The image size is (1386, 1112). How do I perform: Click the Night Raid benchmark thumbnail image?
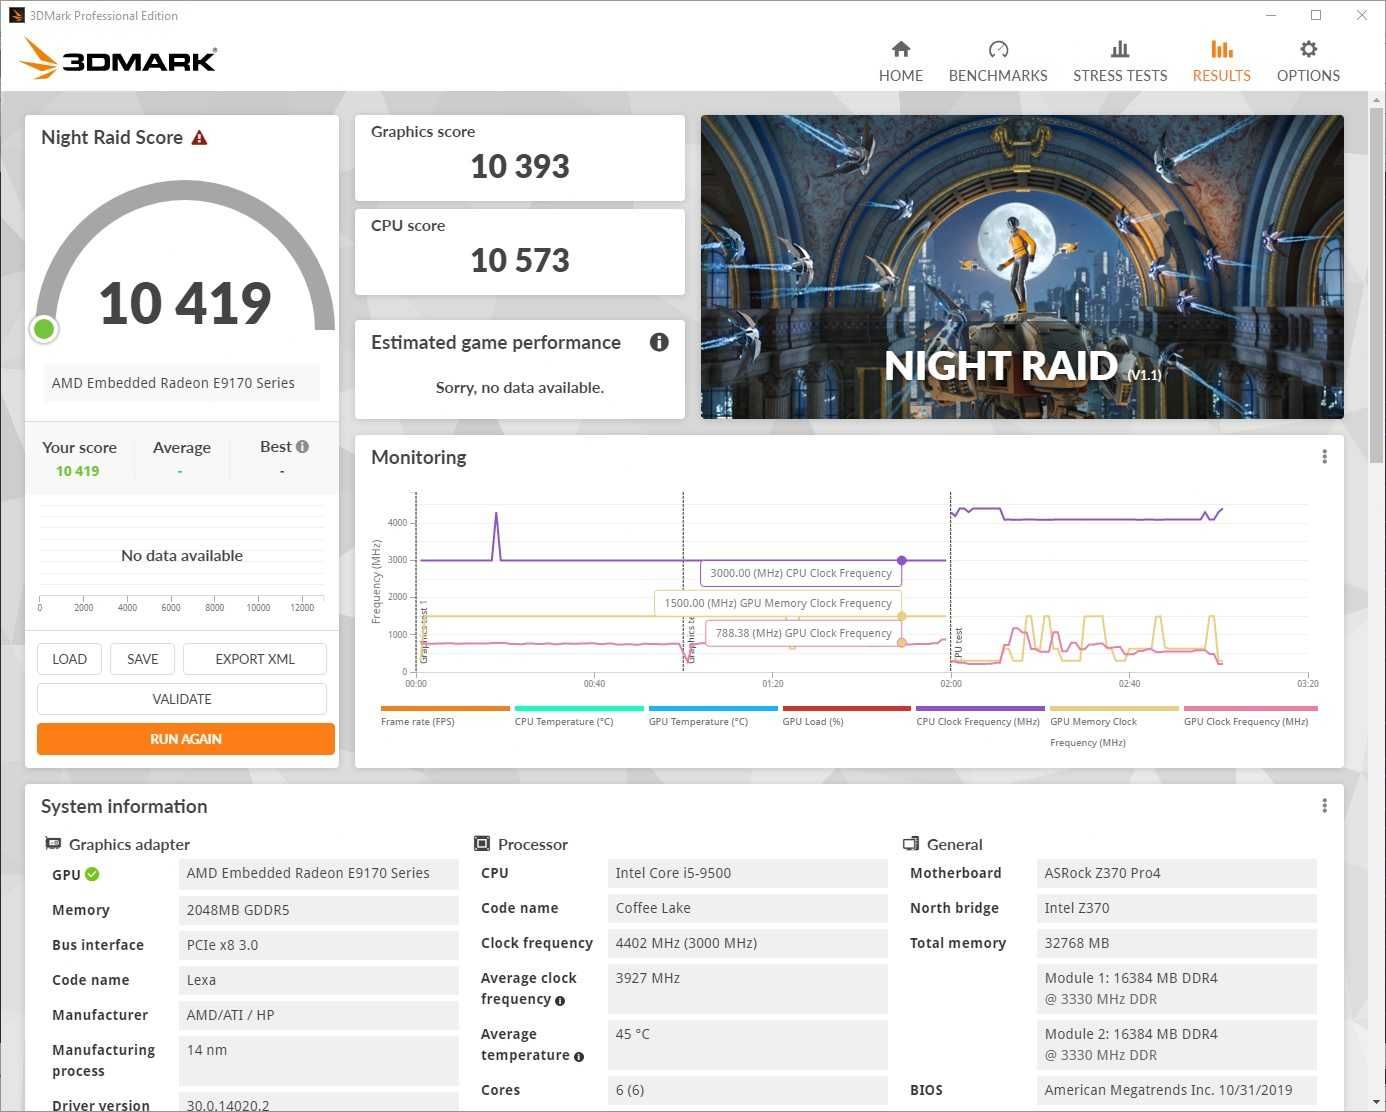pyautogui.click(x=1022, y=267)
